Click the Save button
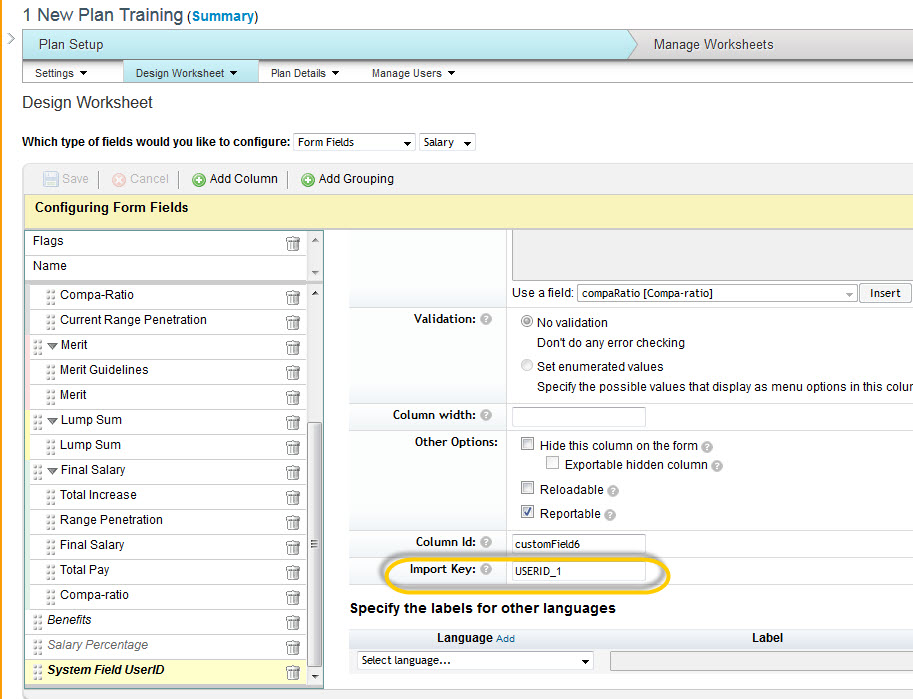Viewport: 913px width, 699px height. (x=66, y=179)
